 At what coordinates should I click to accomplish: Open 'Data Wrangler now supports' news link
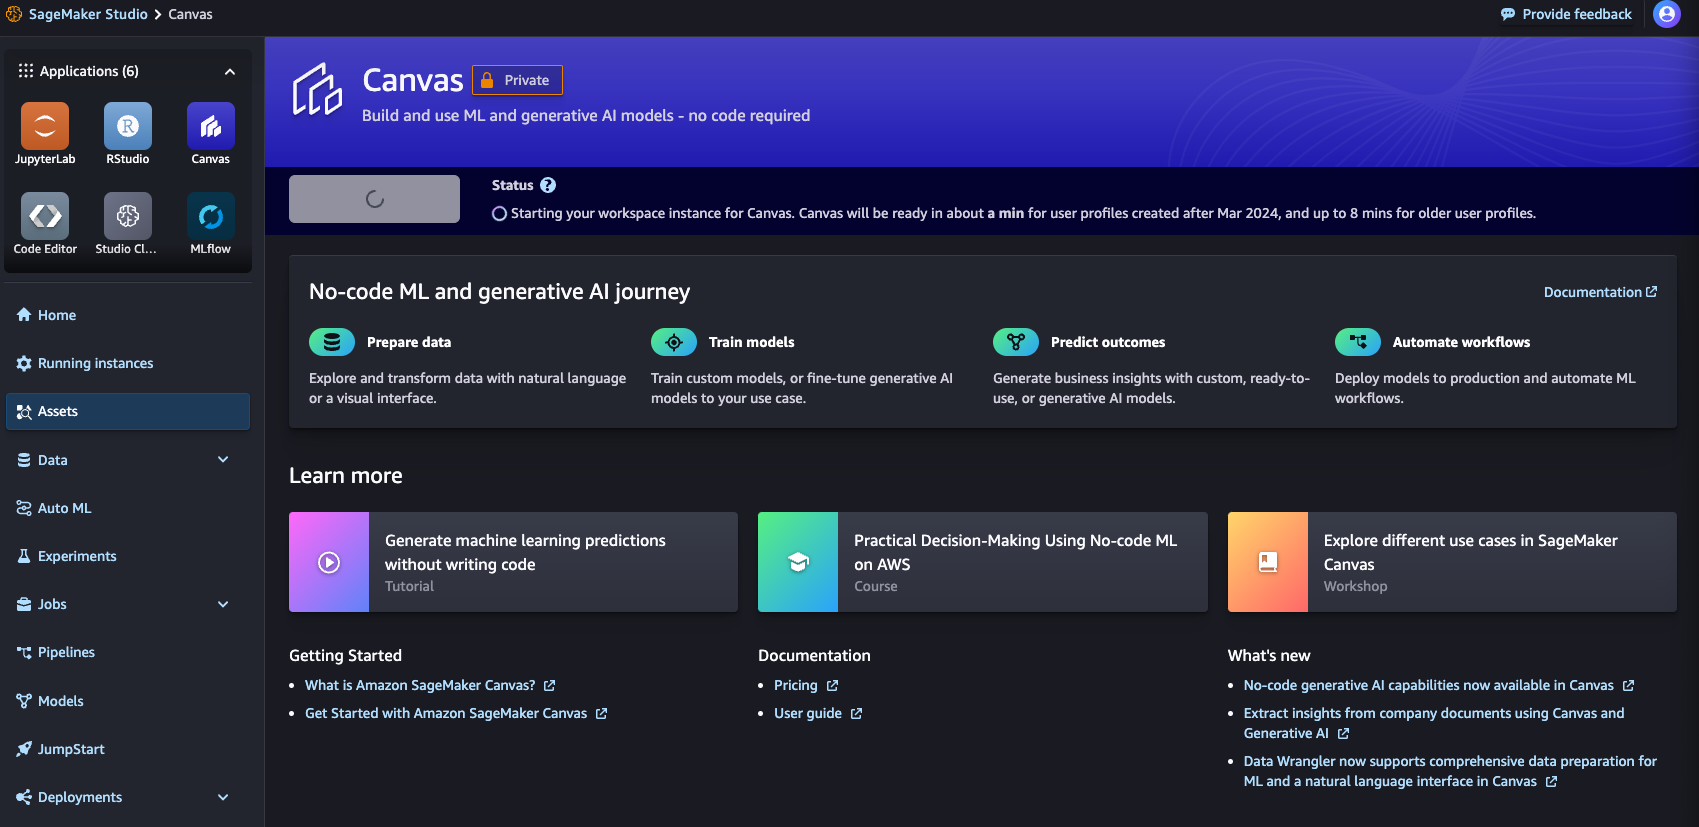[1450, 771]
